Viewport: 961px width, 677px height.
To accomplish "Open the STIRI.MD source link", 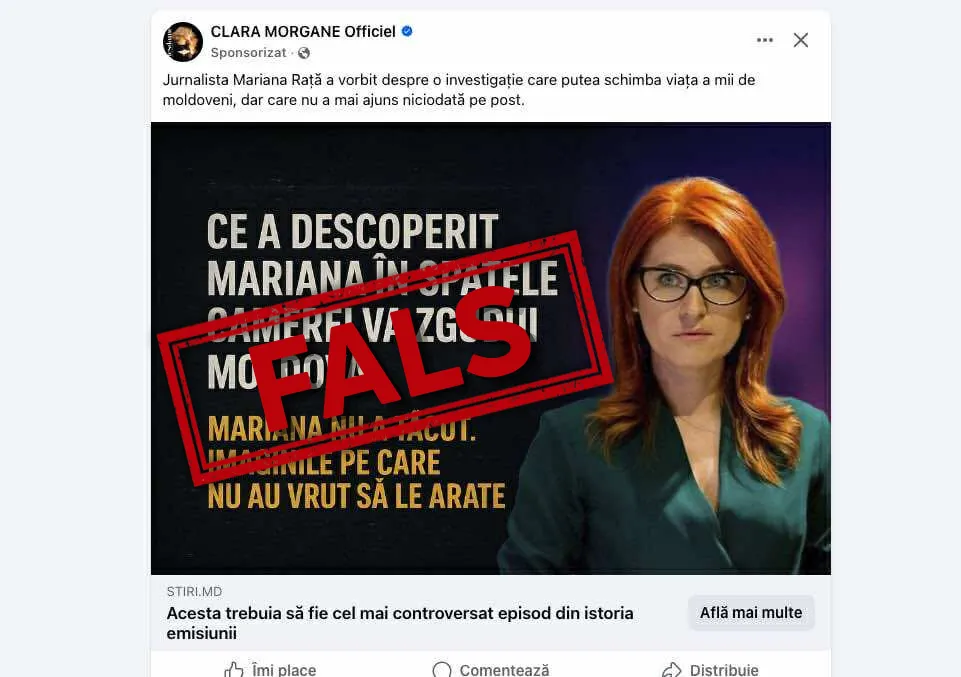I will (194, 591).
